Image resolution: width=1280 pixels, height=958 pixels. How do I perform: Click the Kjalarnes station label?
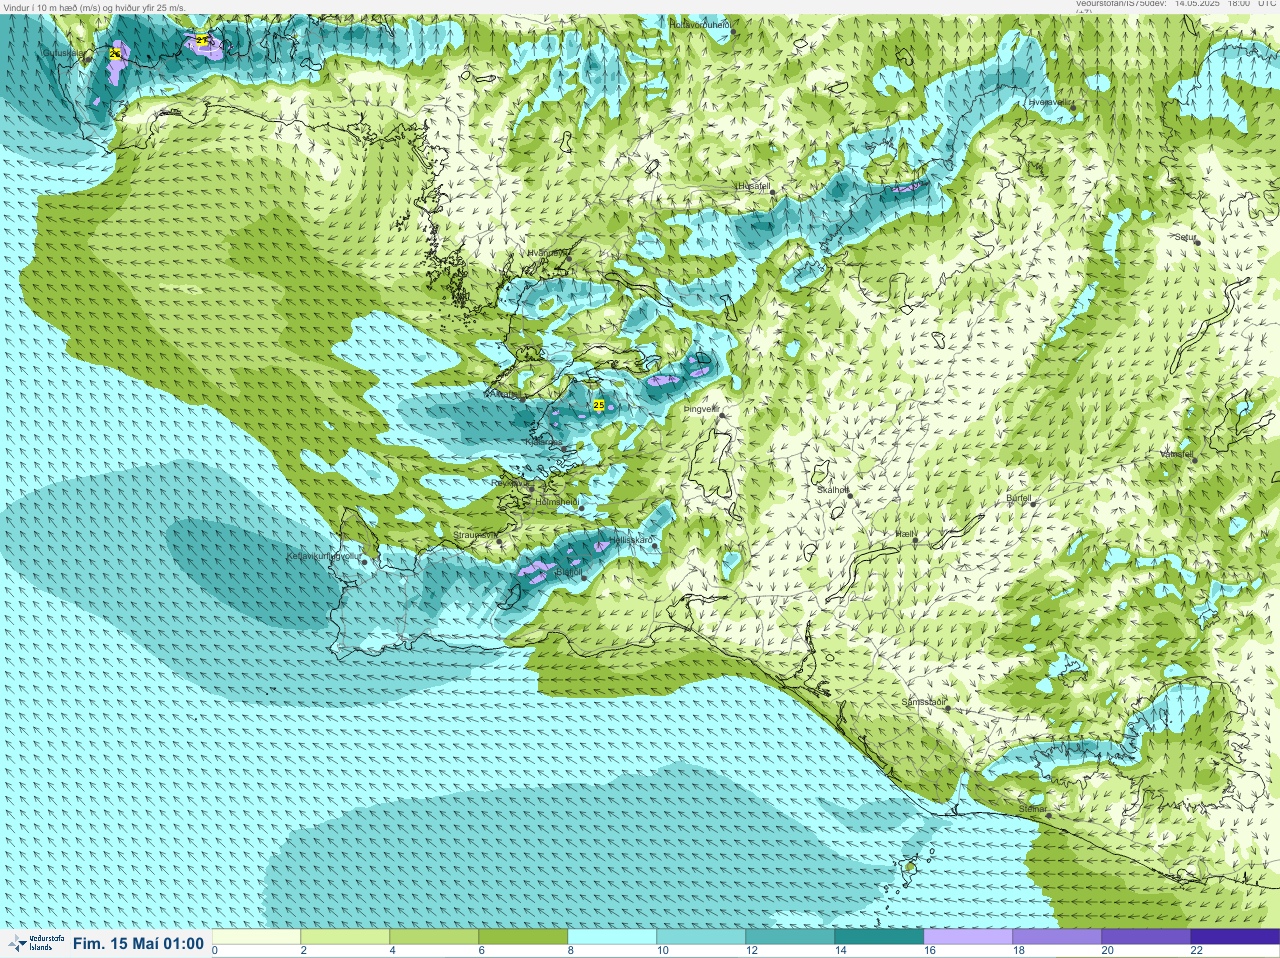pyautogui.click(x=543, y=441)
